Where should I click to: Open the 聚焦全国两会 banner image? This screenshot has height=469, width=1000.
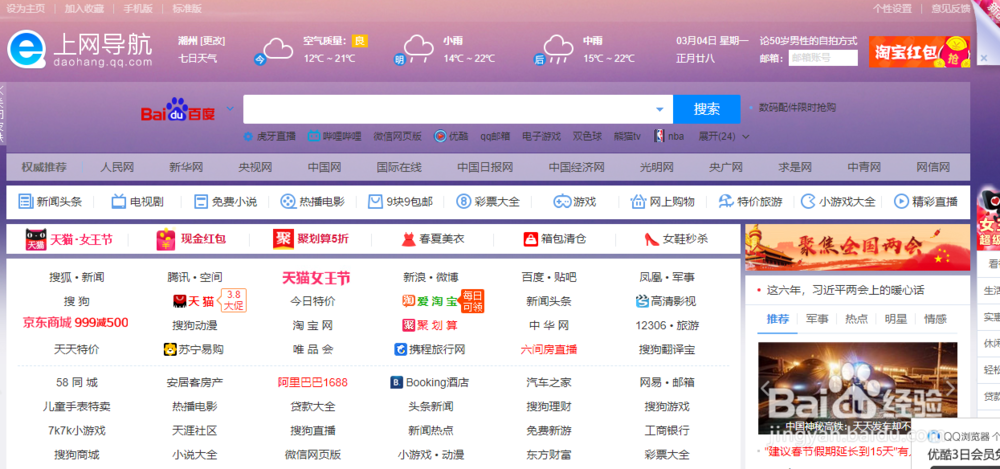858,248
